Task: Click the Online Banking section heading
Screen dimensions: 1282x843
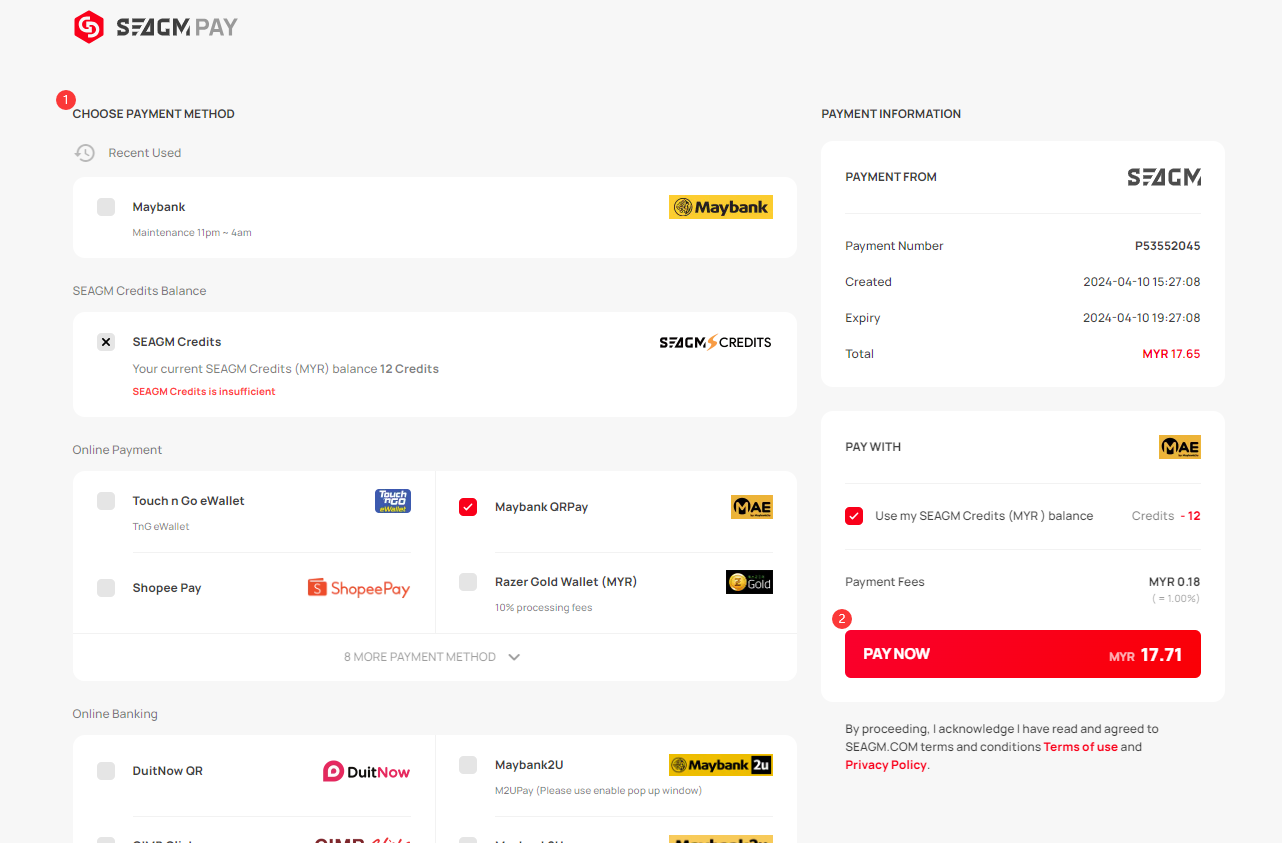Action: click(115, 714)
